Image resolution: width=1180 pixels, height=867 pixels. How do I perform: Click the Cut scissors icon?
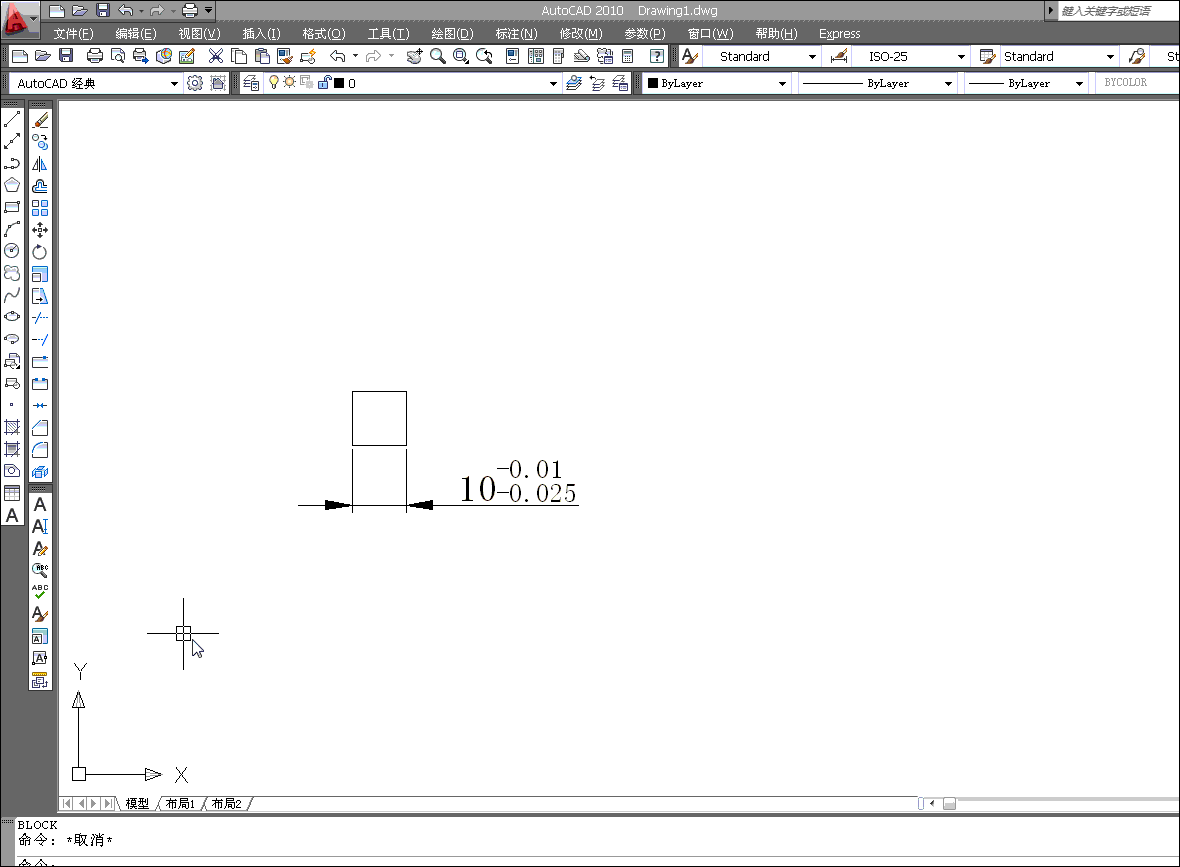tap(216, 56)
